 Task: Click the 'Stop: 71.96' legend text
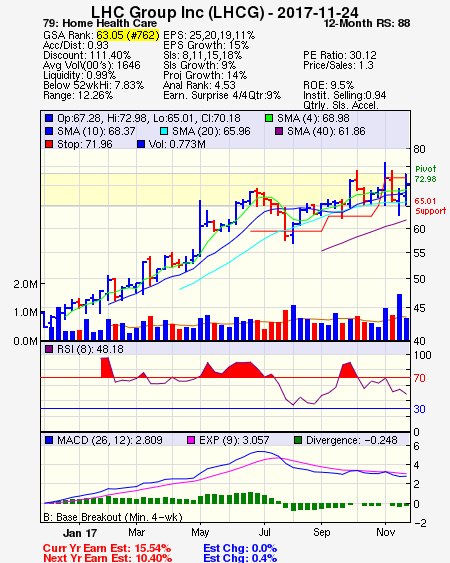[x=85, y=144]
